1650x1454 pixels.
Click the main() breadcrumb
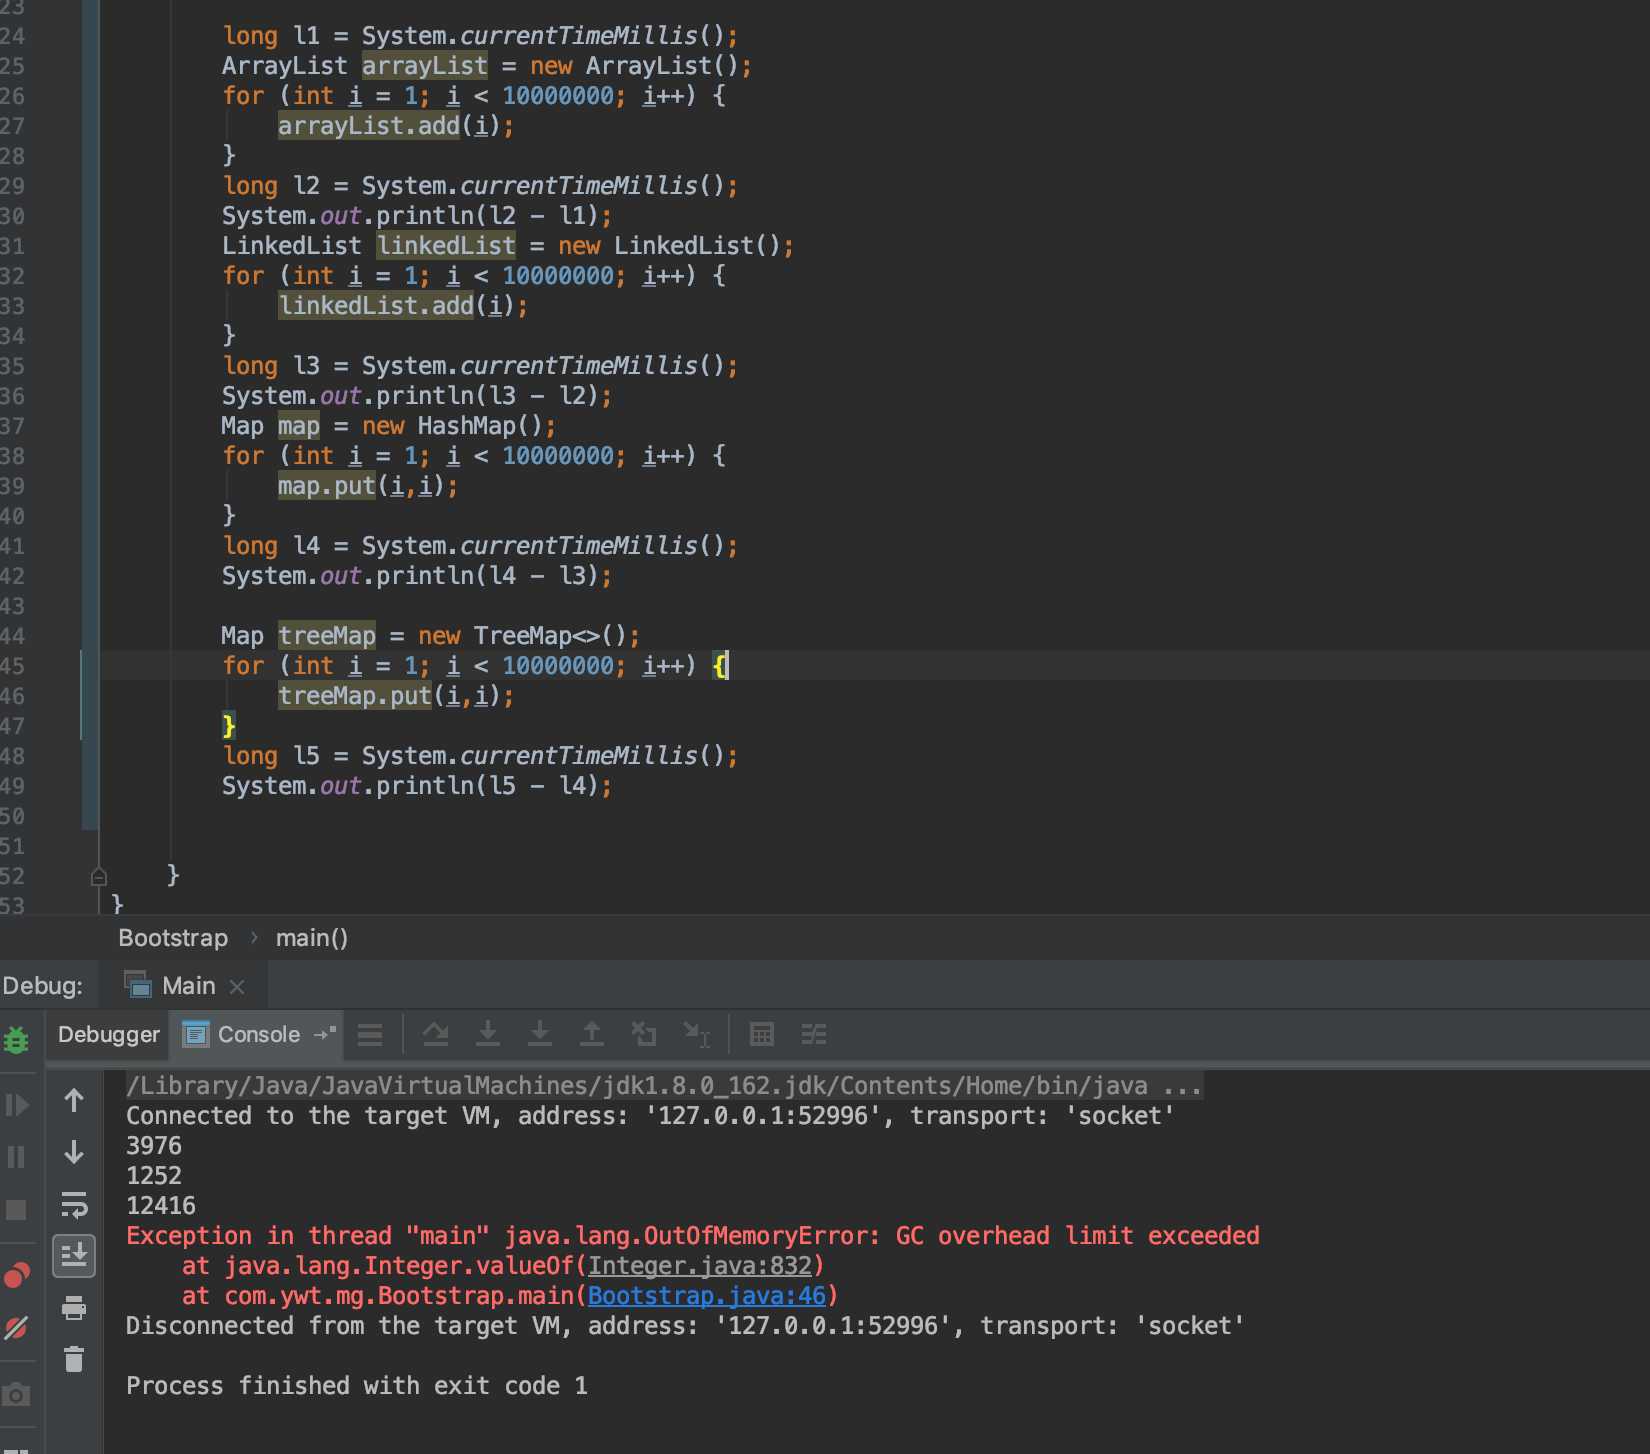[312, 938]
